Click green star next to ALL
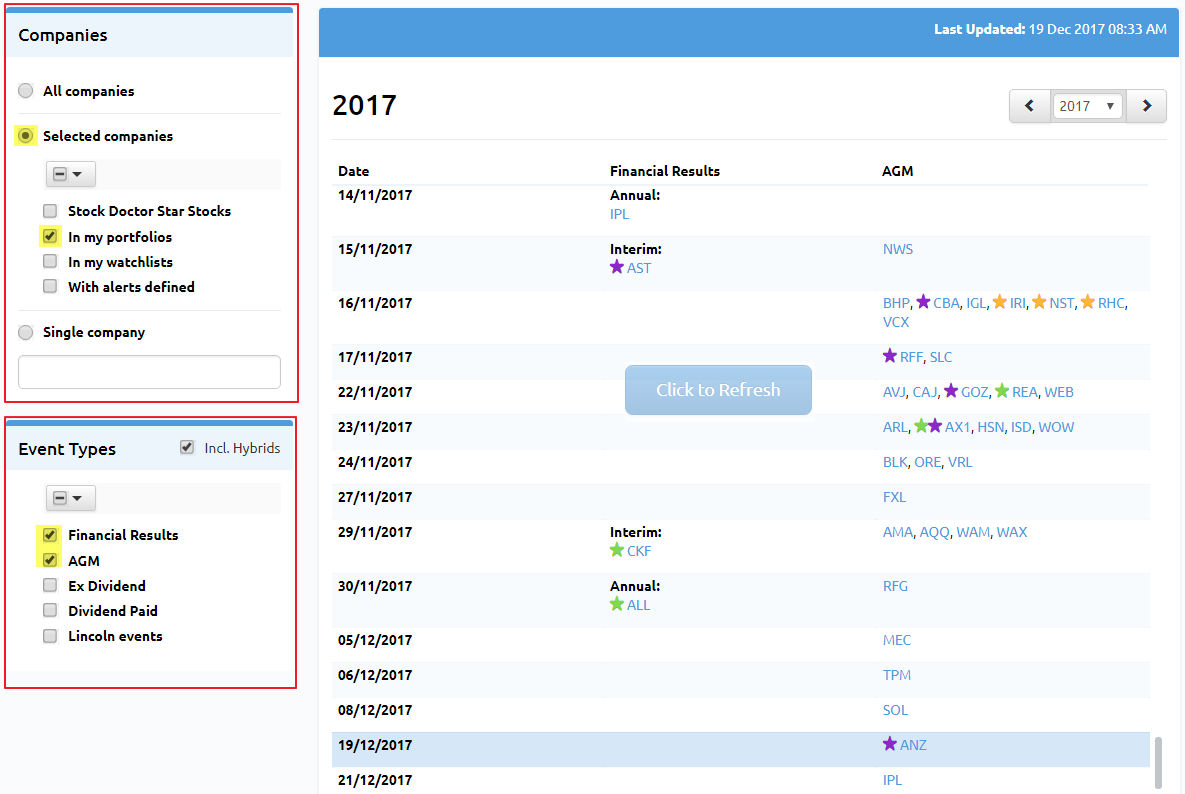 pos(617,604)
